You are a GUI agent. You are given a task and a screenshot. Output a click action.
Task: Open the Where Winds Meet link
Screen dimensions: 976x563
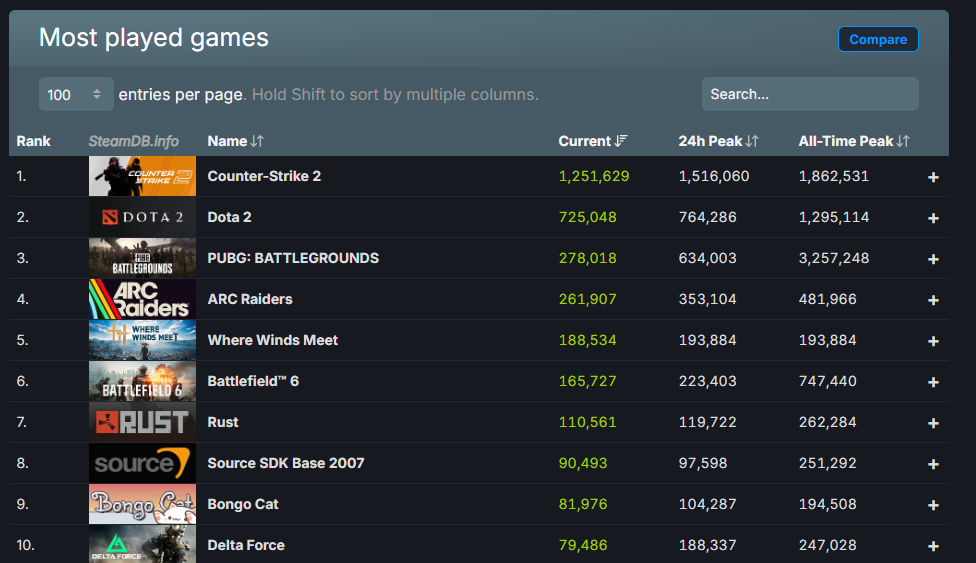pyautogui.click(x=273, y=340)
